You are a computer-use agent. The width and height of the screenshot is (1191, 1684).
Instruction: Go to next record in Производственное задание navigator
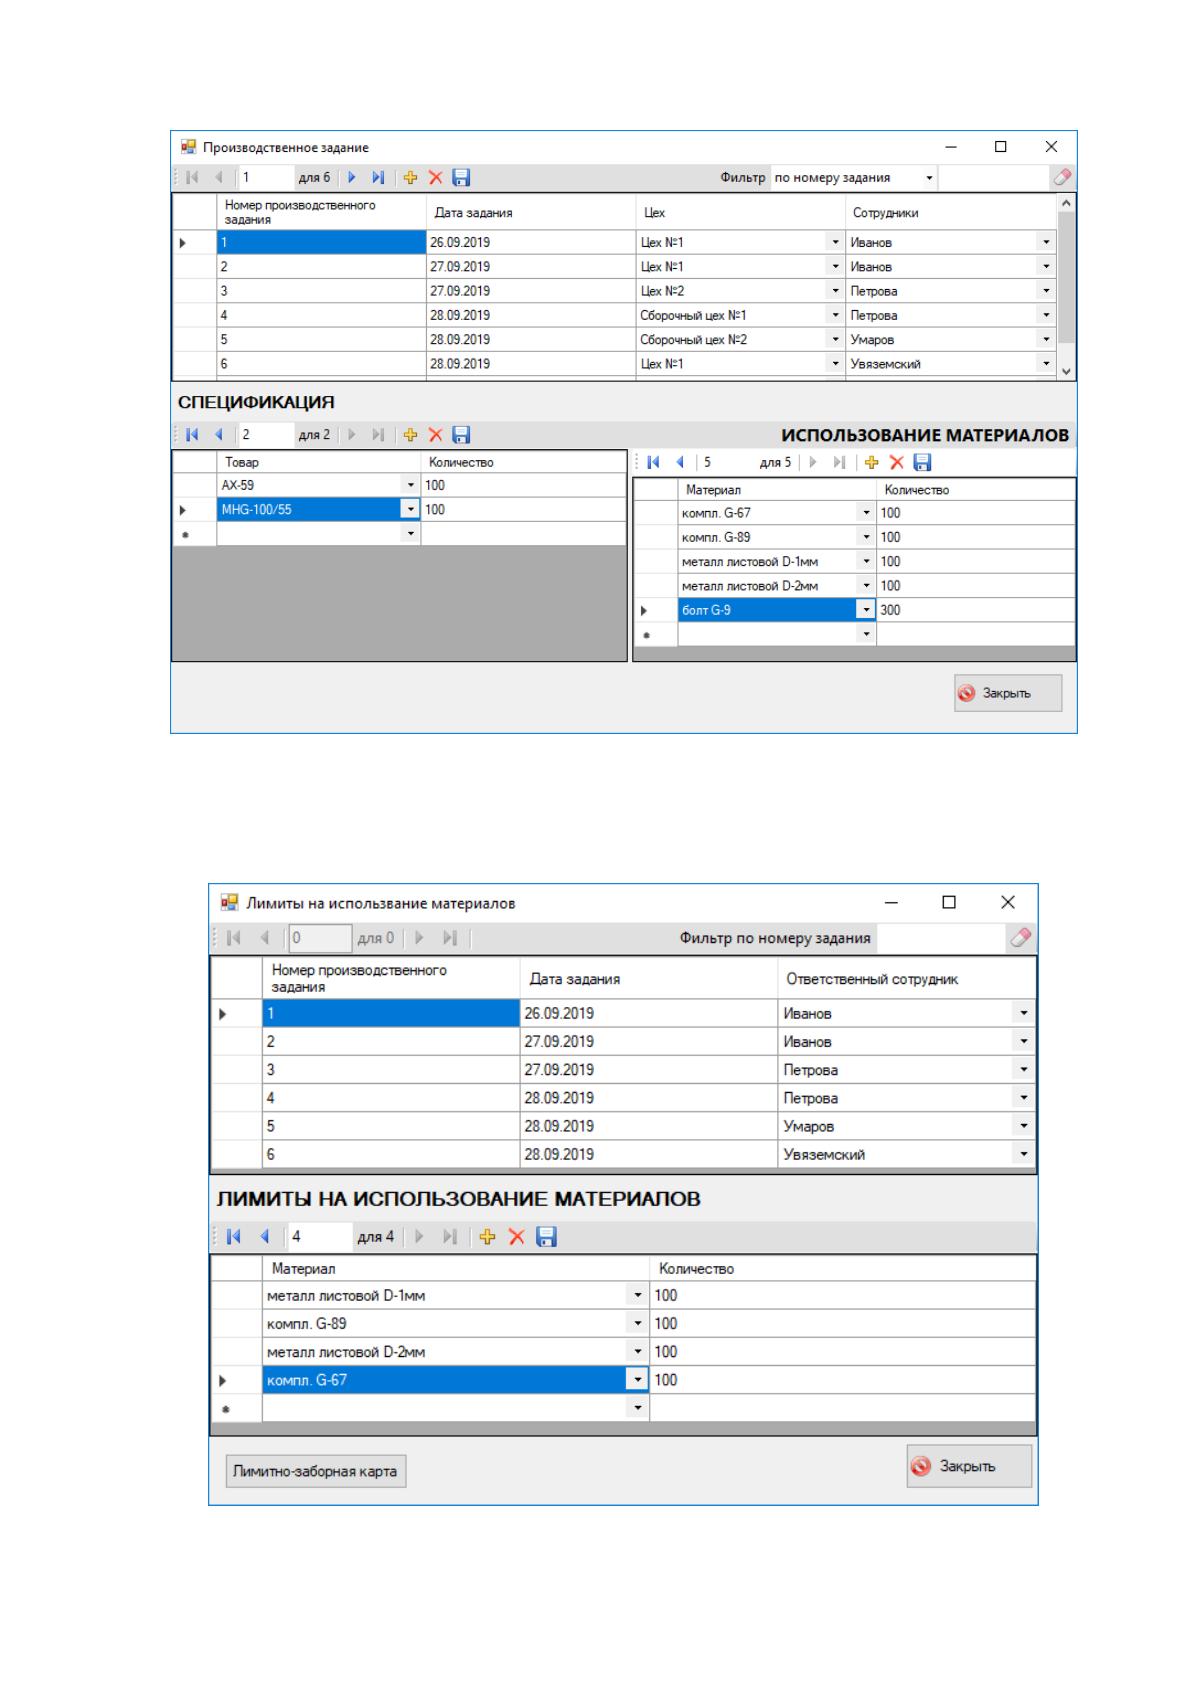[352, 178]
